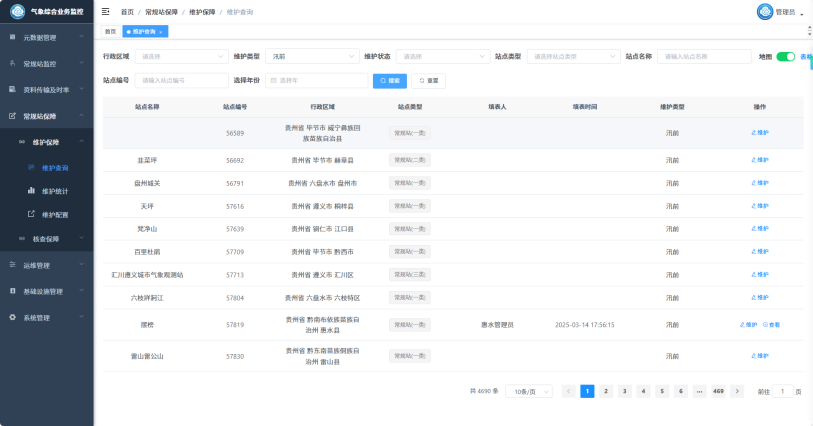Viewport: 813px width, 426px height.
Task: Open 维护统计 in the sidebar
Action: click(x=55, y=190)
